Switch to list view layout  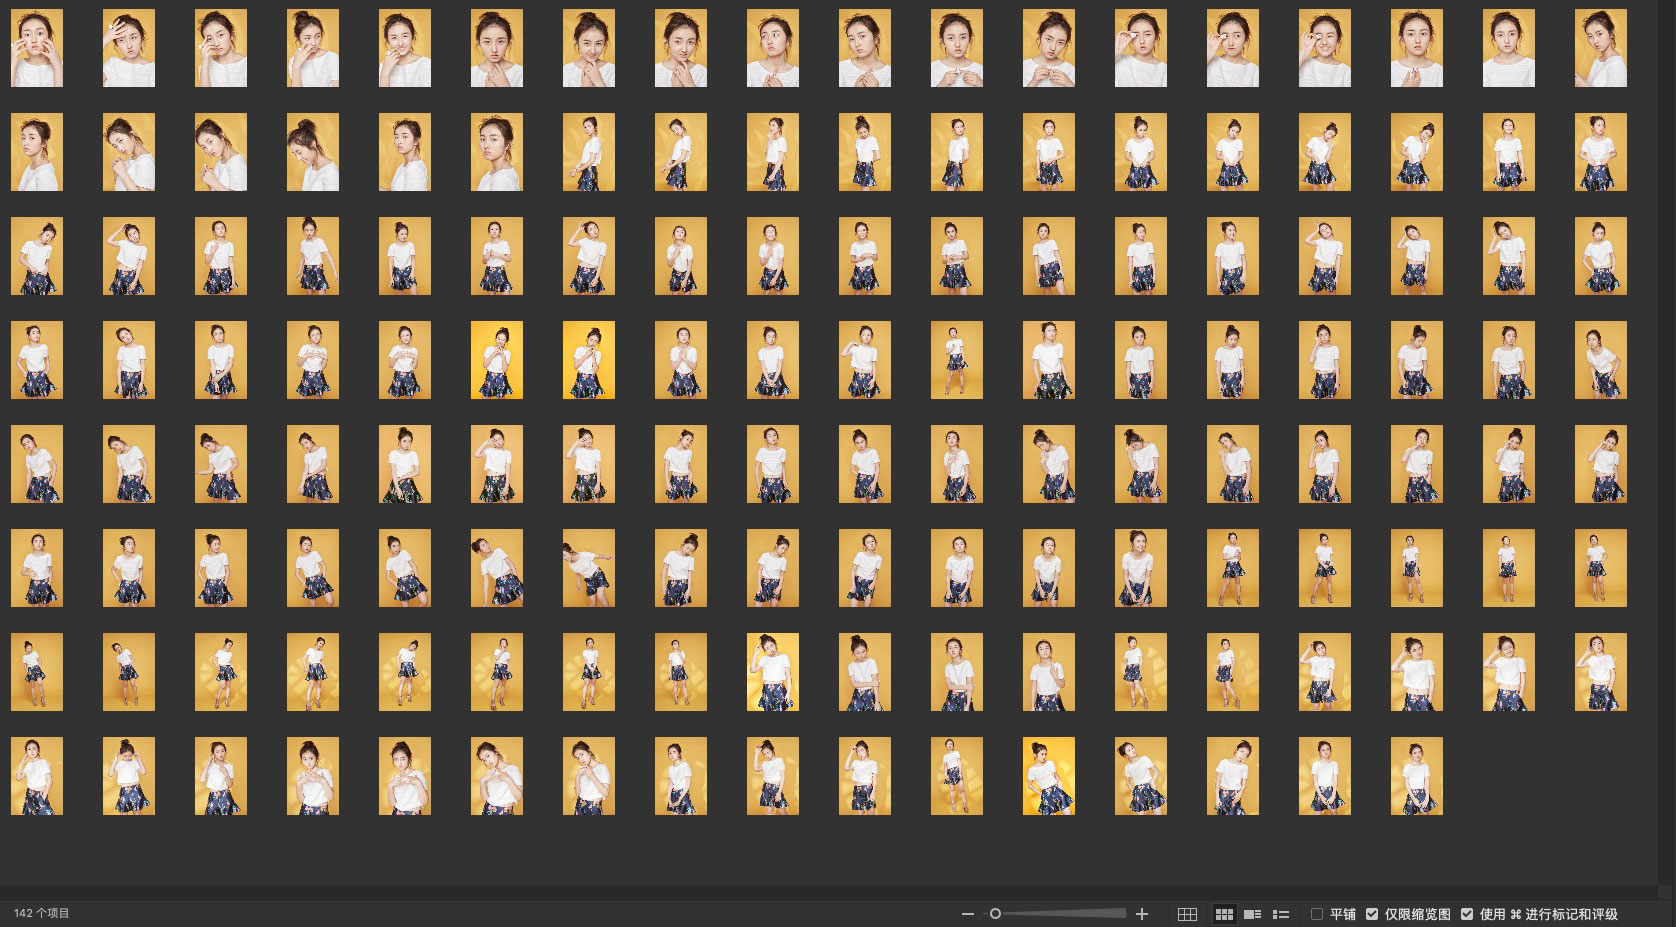[x=1280, y=914]
